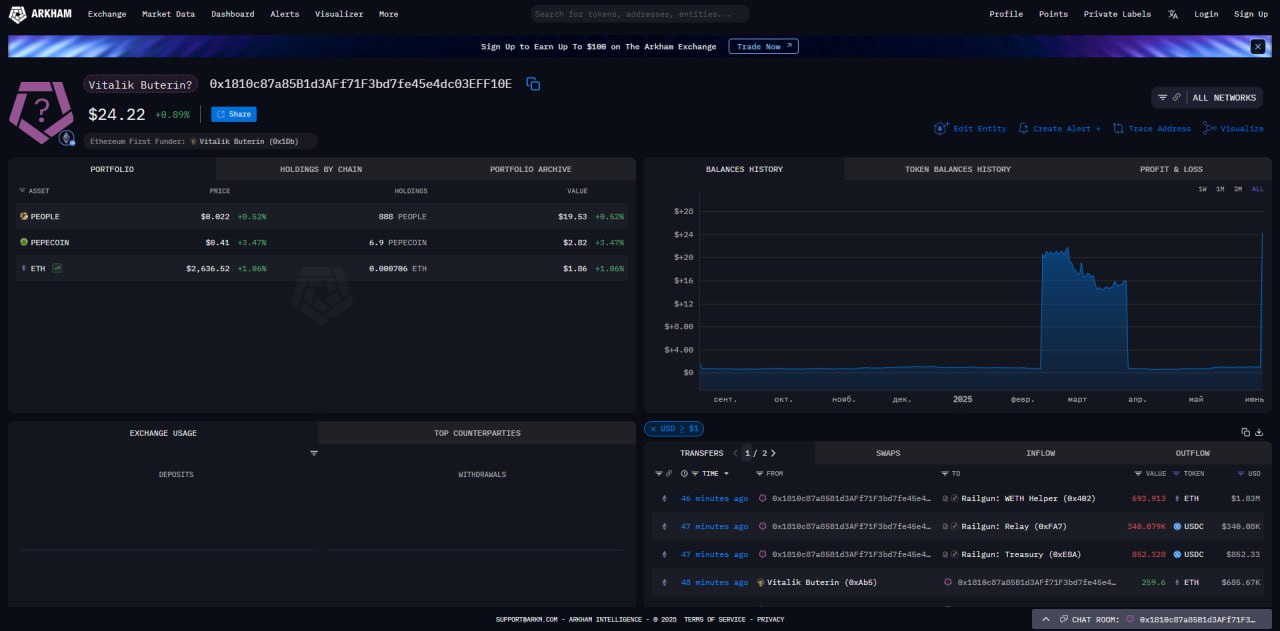Select the 3M chart range
The height and width of the screenshot is (631, 1280).
pyautogui.click(x=1238, y=189)
